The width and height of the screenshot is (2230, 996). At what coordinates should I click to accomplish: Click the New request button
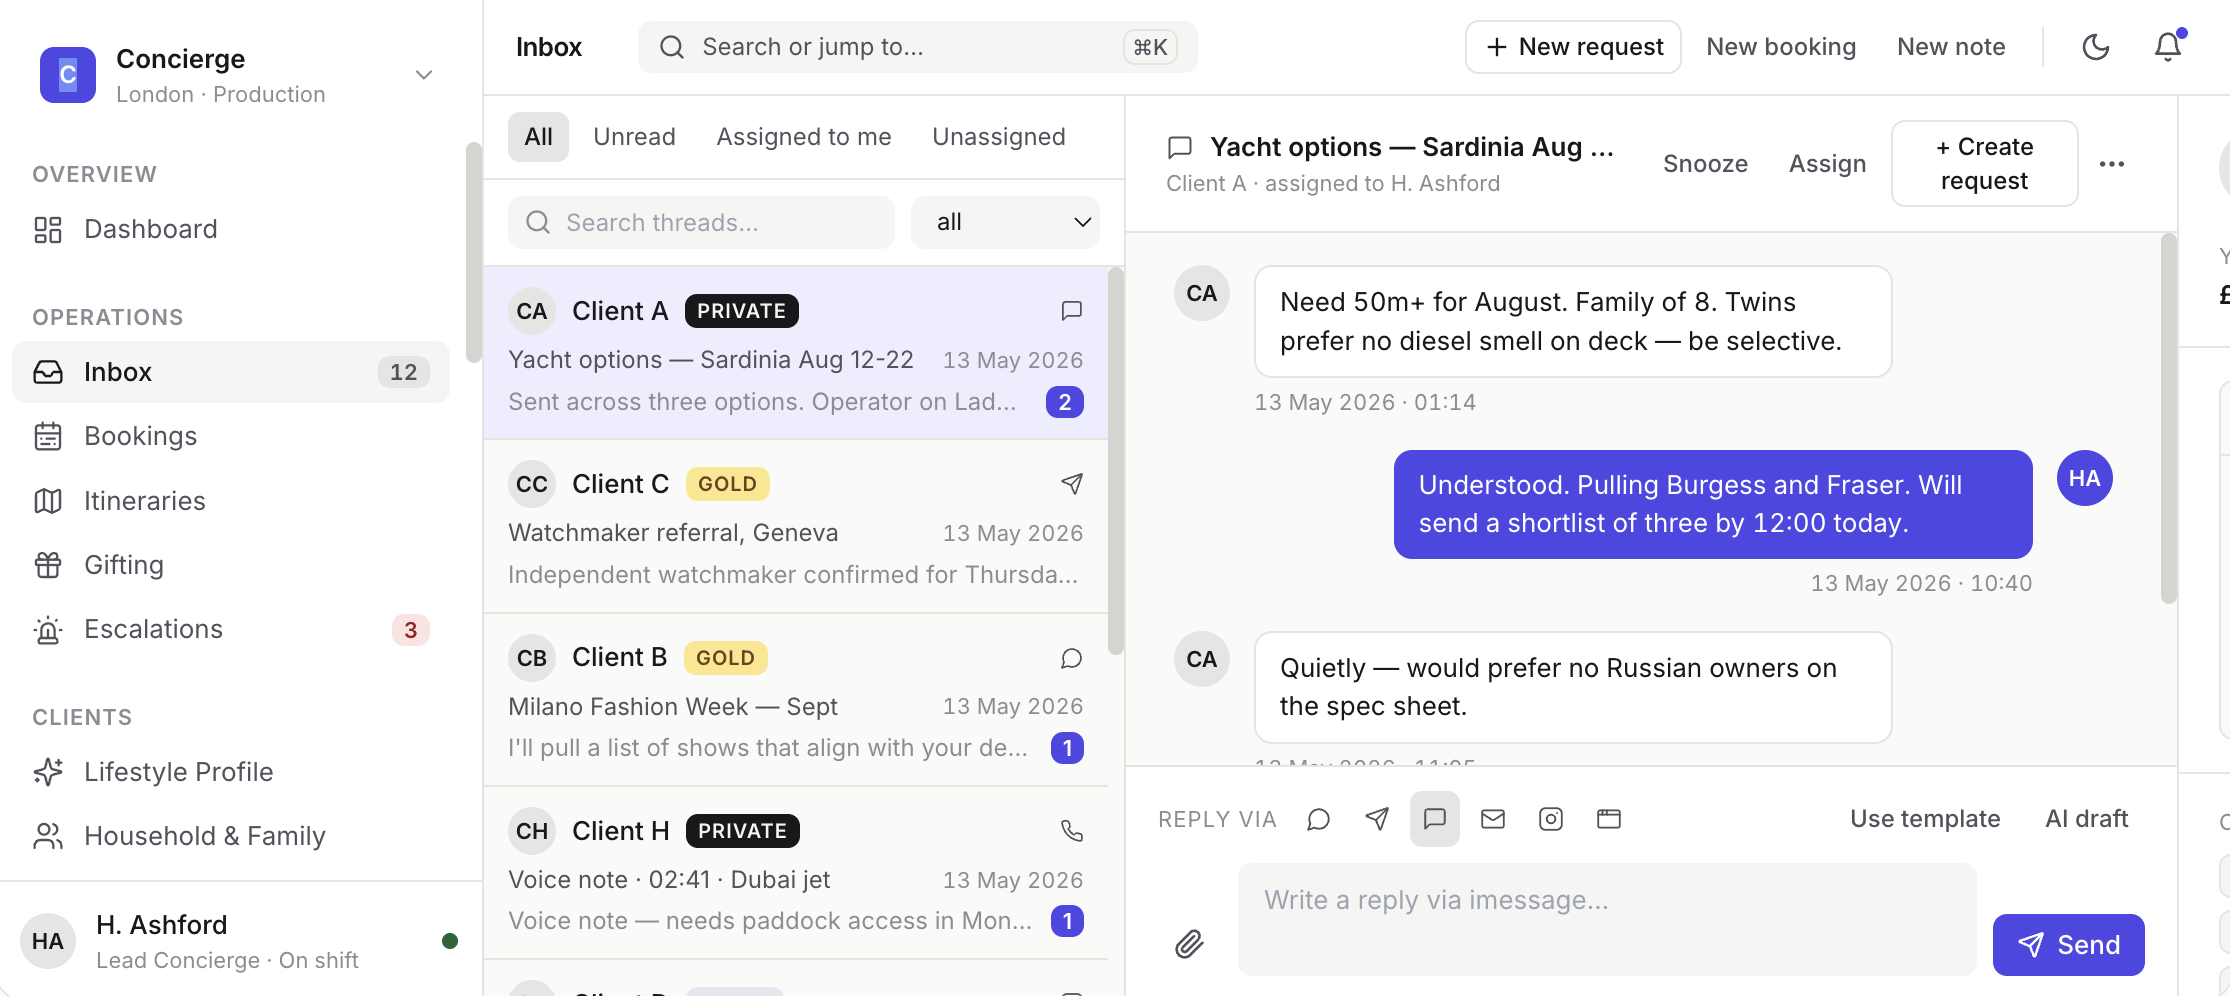1573,47
